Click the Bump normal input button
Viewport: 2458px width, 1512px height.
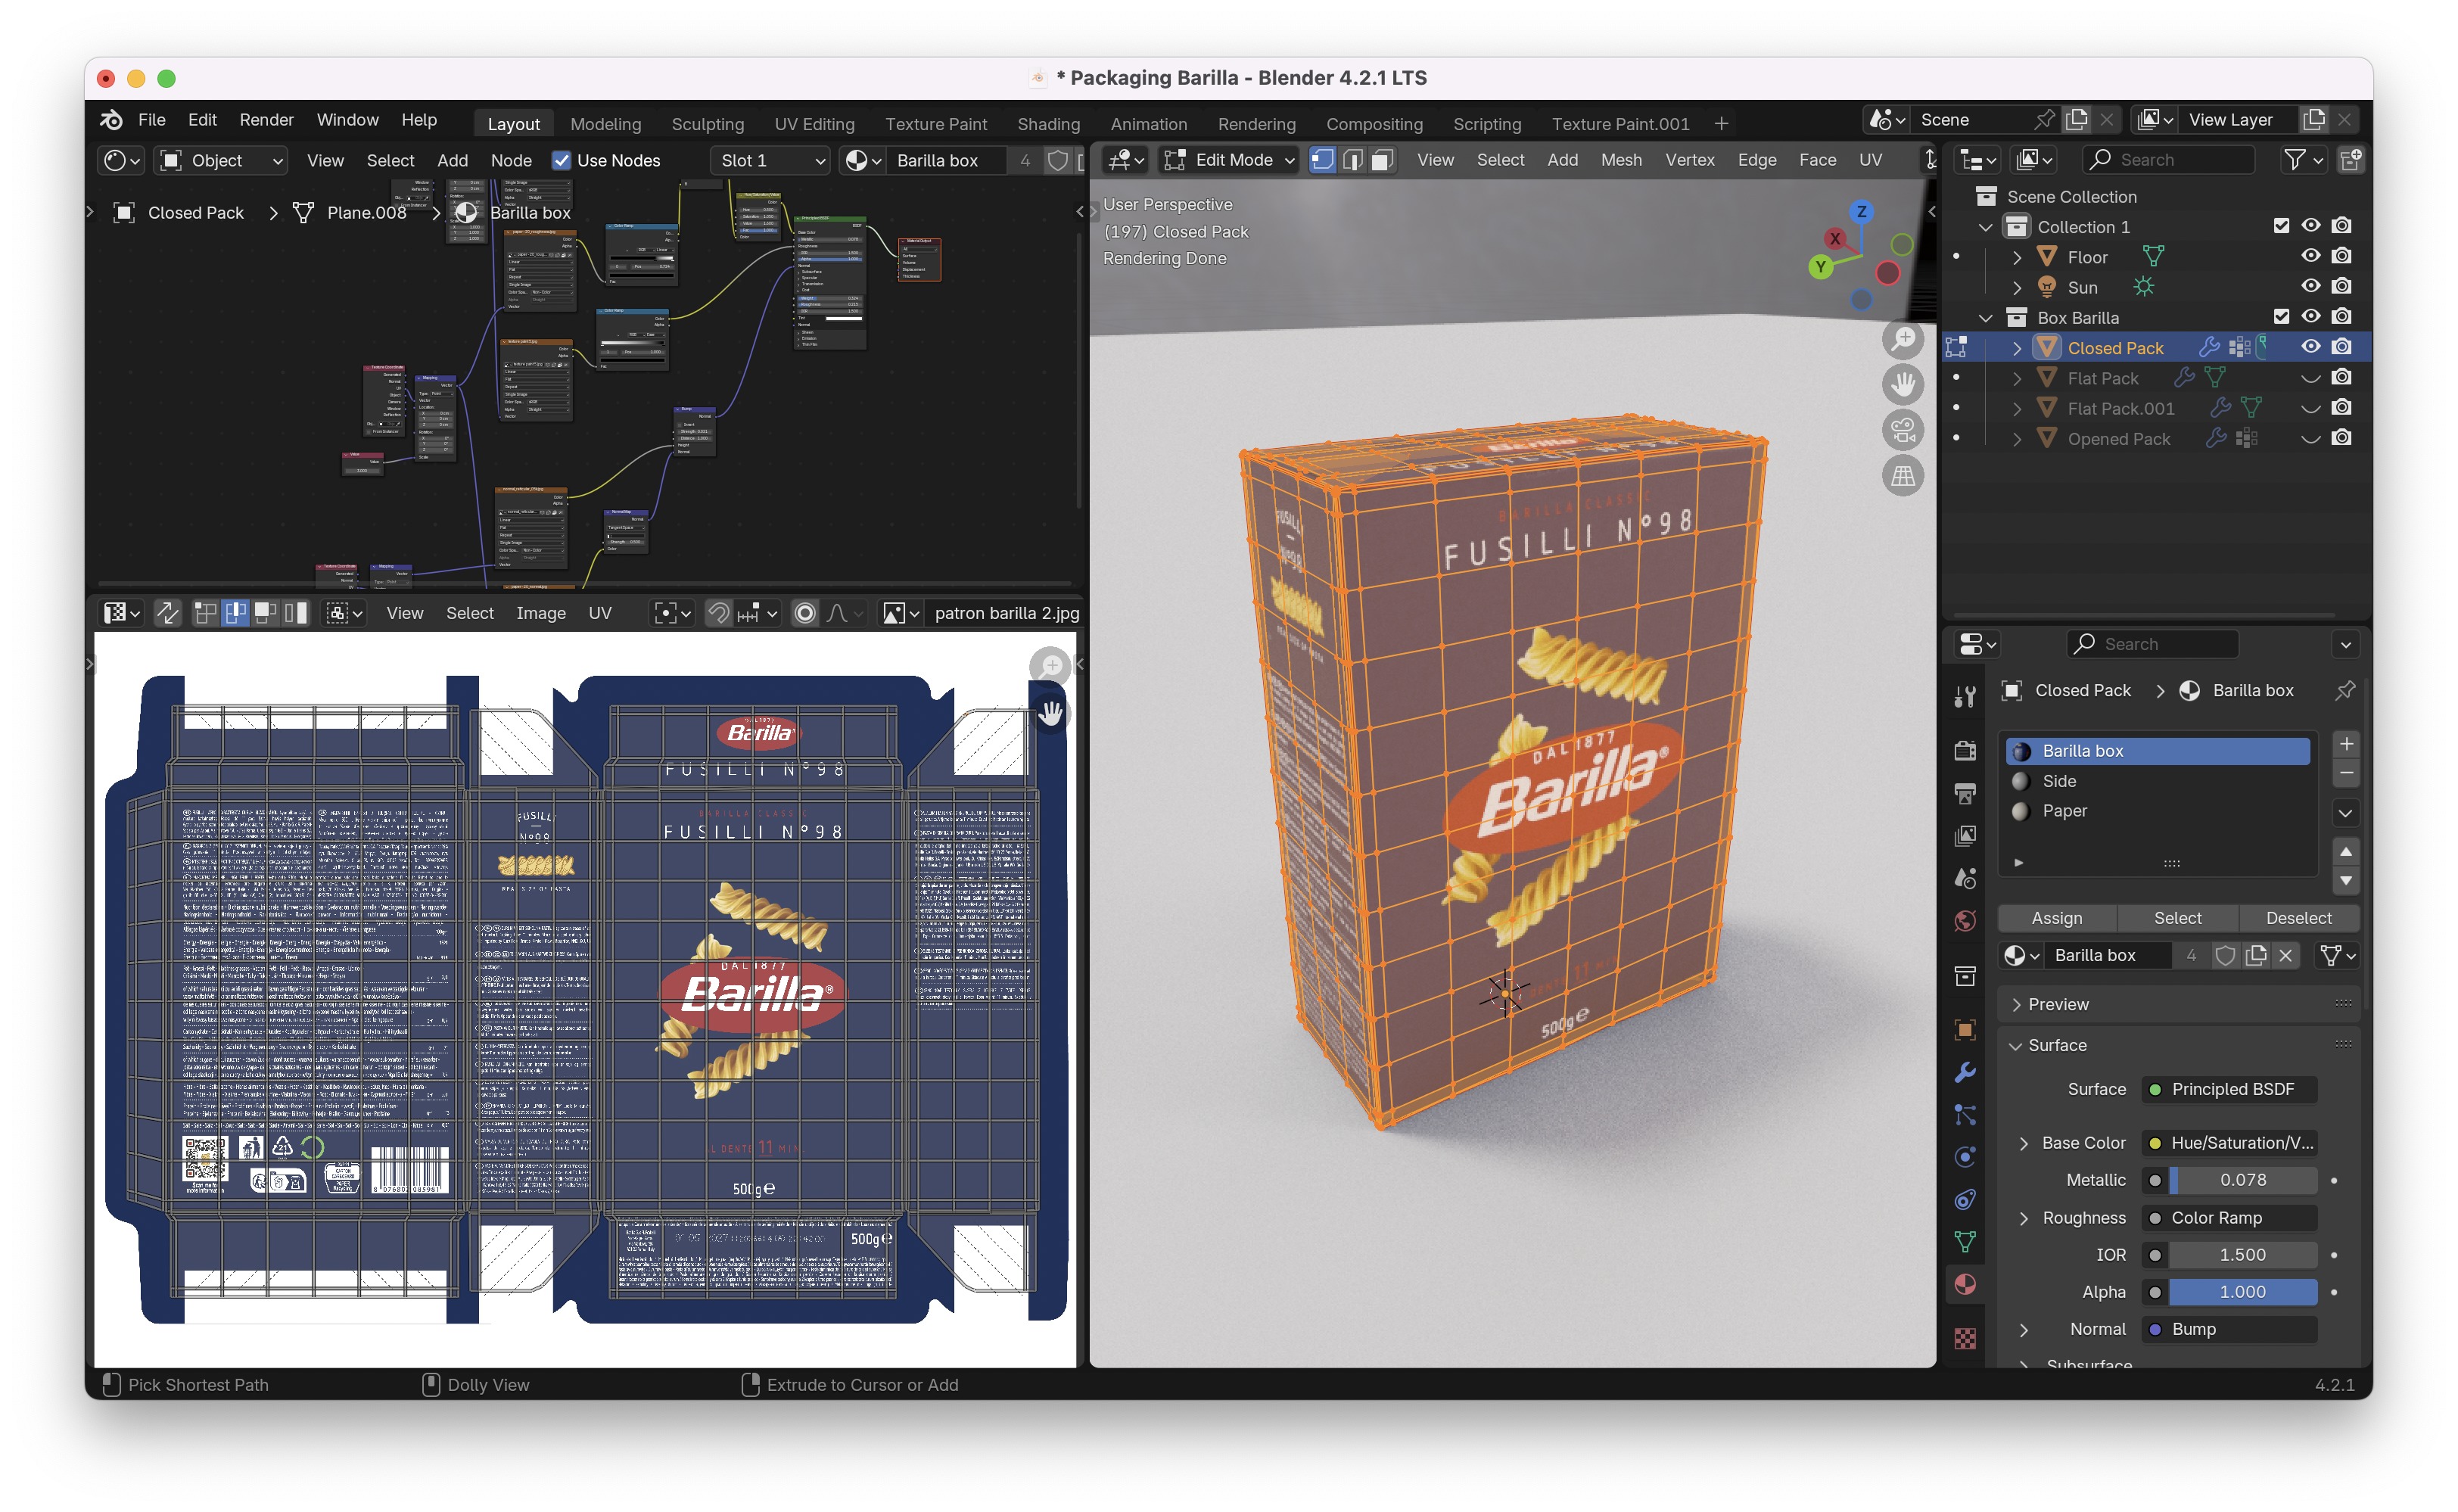(2229, 1329)
